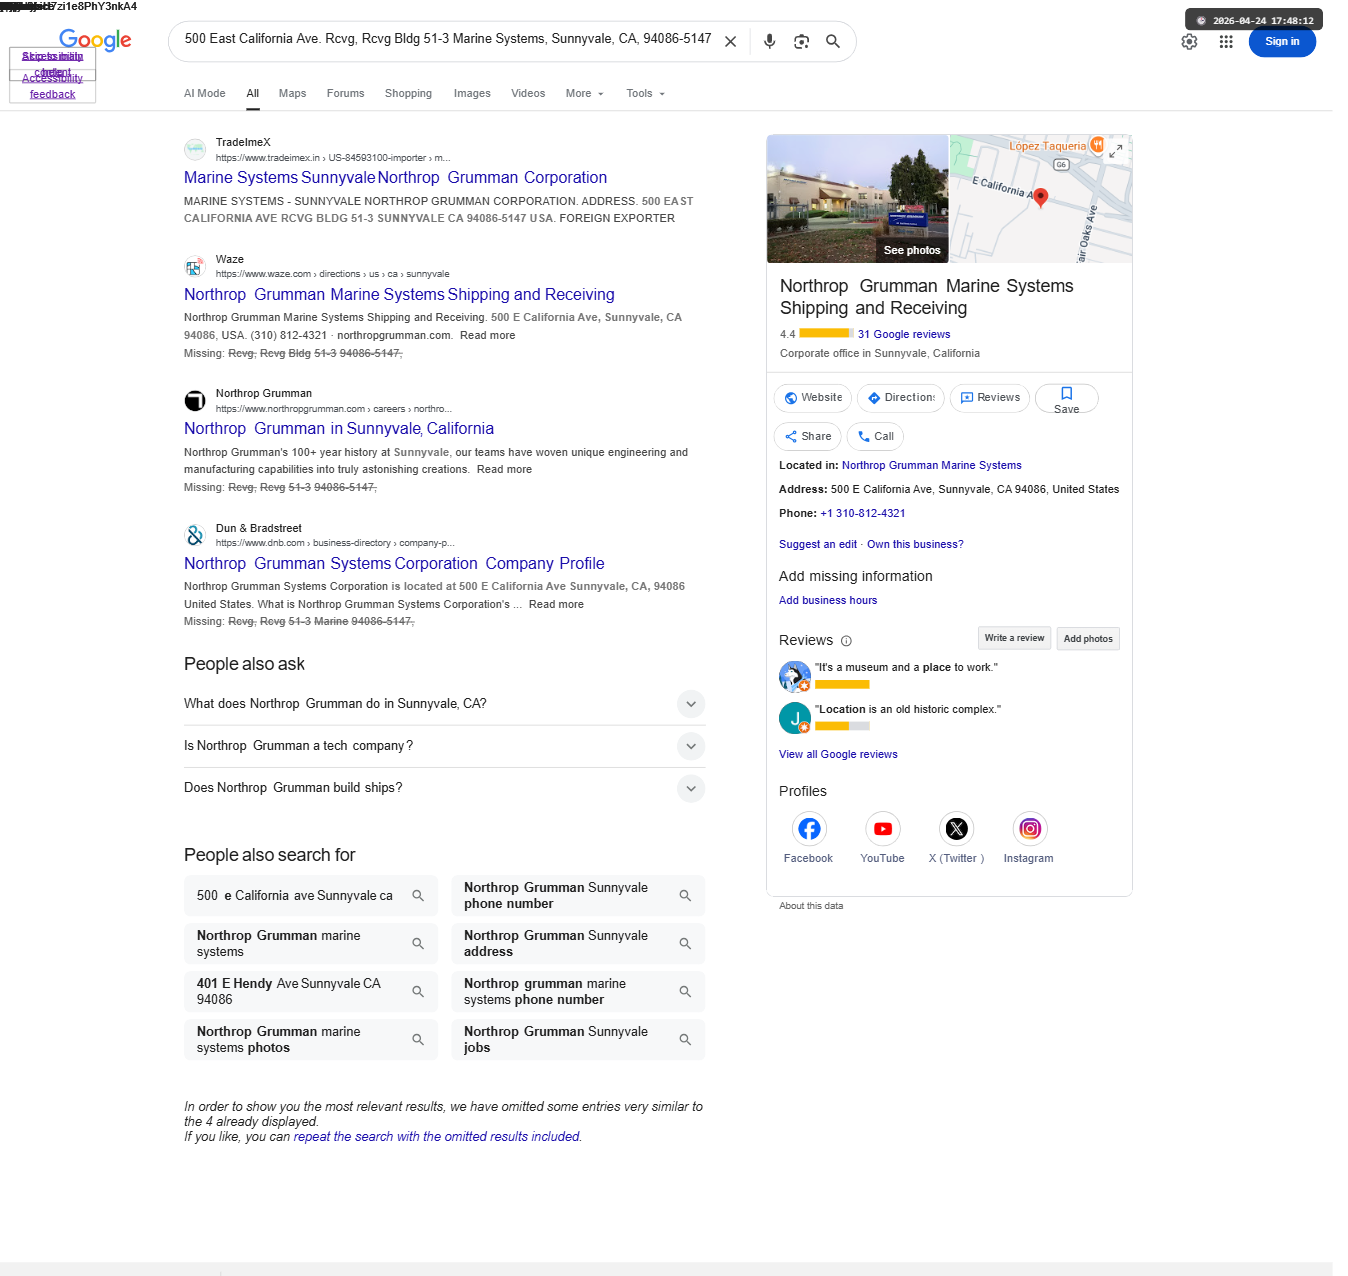This screenshot has height=1276, width=1348.
Task: Click the Reviews info icon
Action: 846,641
